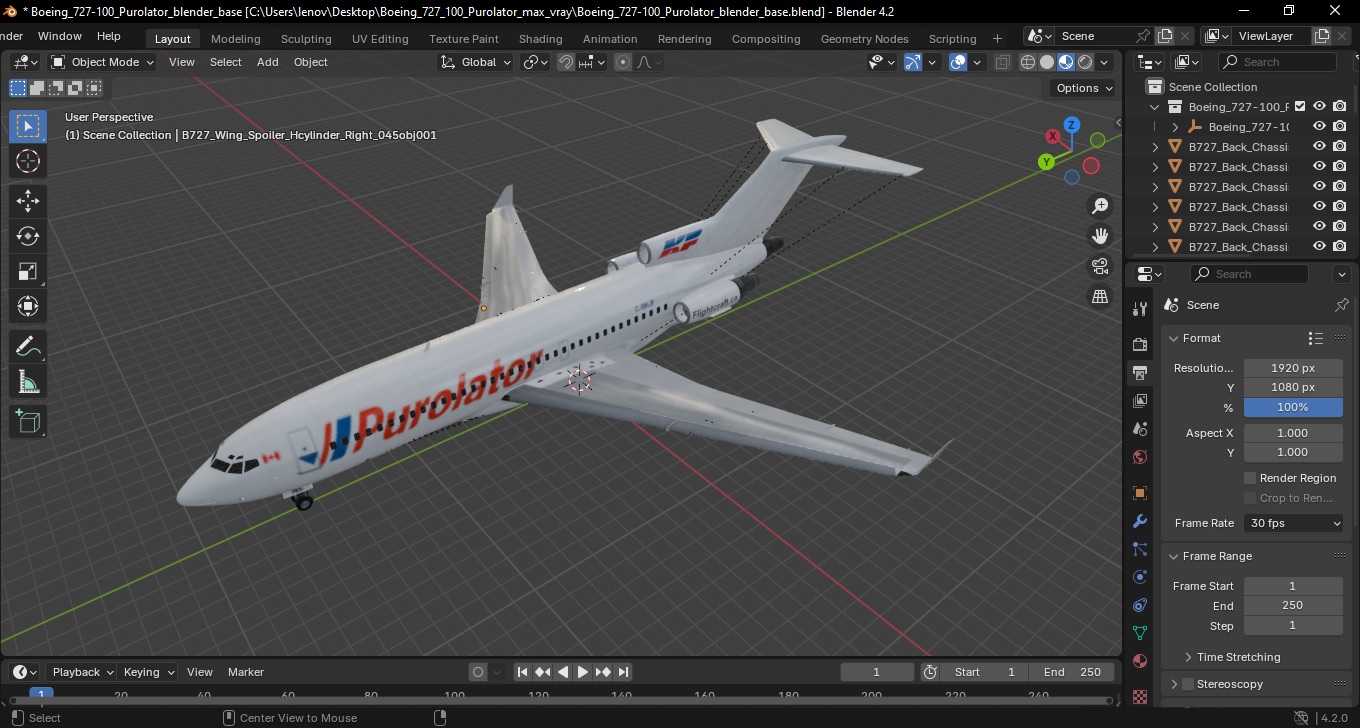Toggle proportional editing button
1360x728 pixels.
(x=623, y=62)
